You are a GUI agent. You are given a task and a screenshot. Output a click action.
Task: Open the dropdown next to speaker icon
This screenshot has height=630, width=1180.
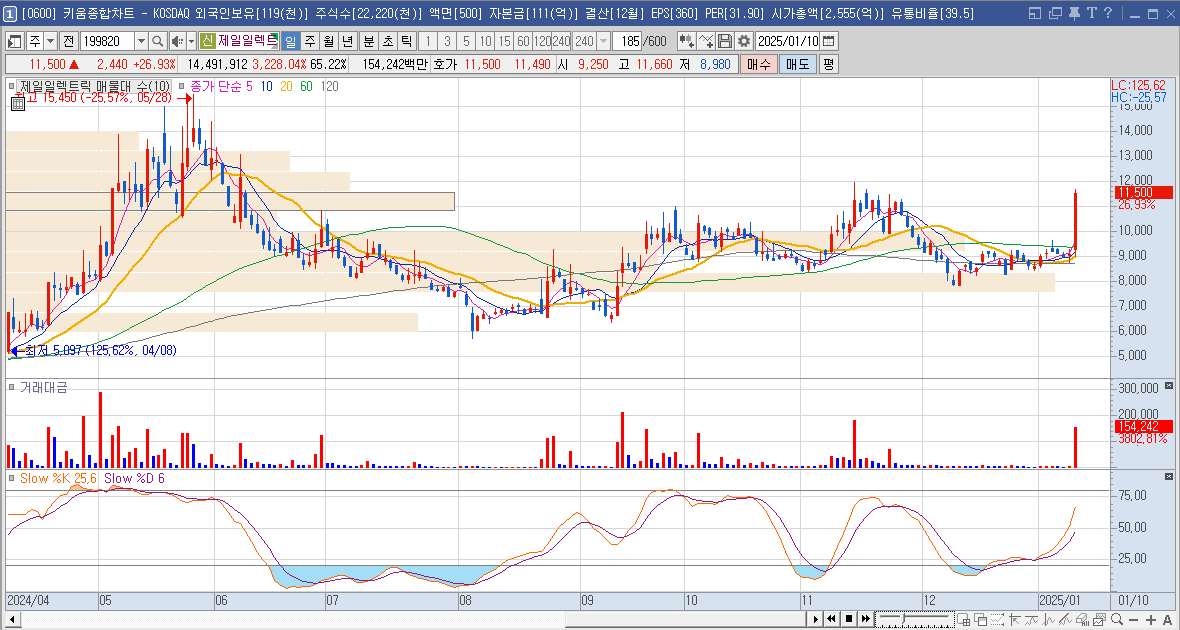tap(191, 41)
